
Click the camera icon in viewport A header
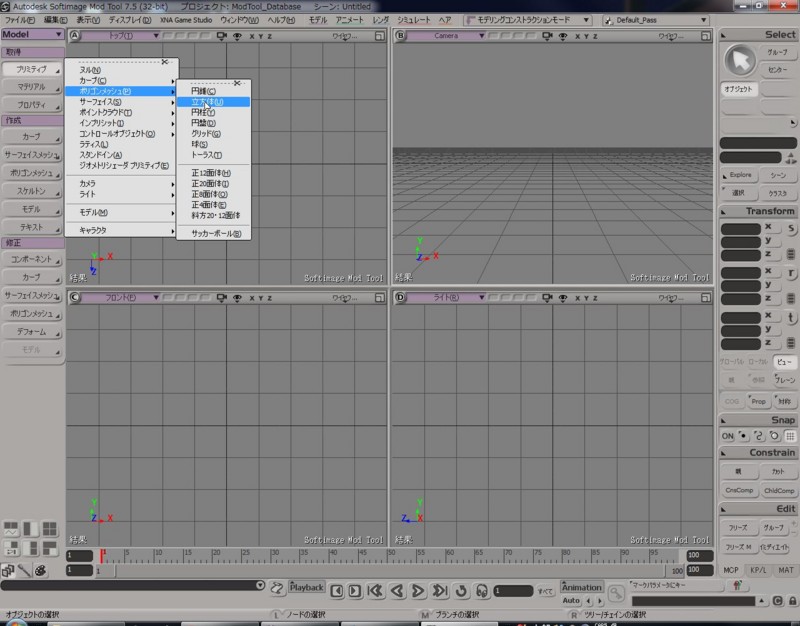coord(221,36)
